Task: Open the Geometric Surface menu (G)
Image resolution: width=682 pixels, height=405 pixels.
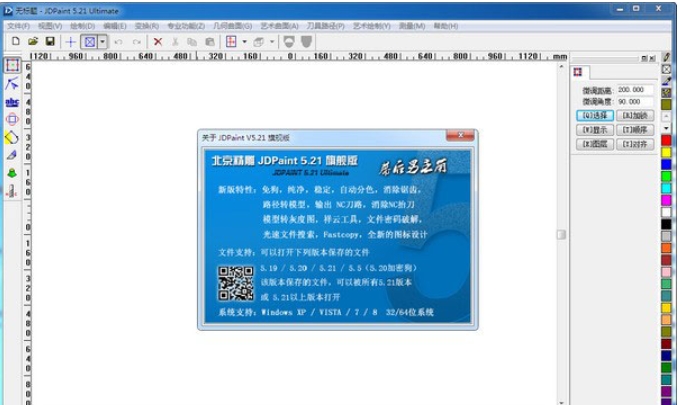Action: 233,26
